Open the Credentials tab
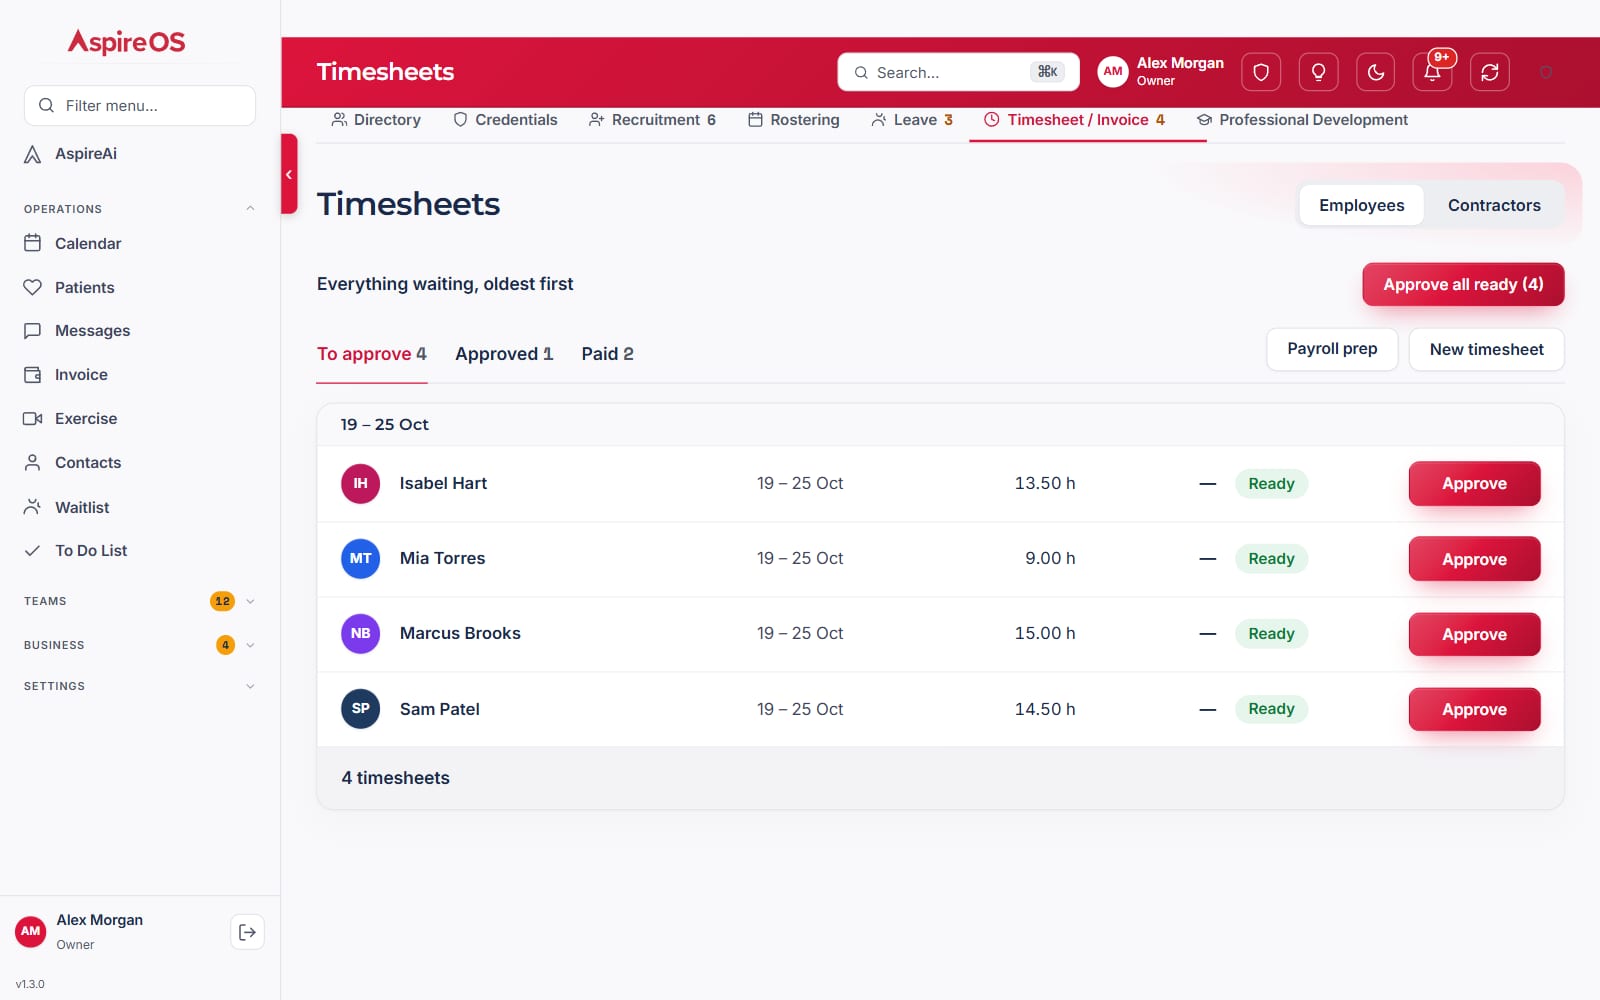Viewport: 1600px width, 1000px height. pyautogui.click(x=505, y=120)
